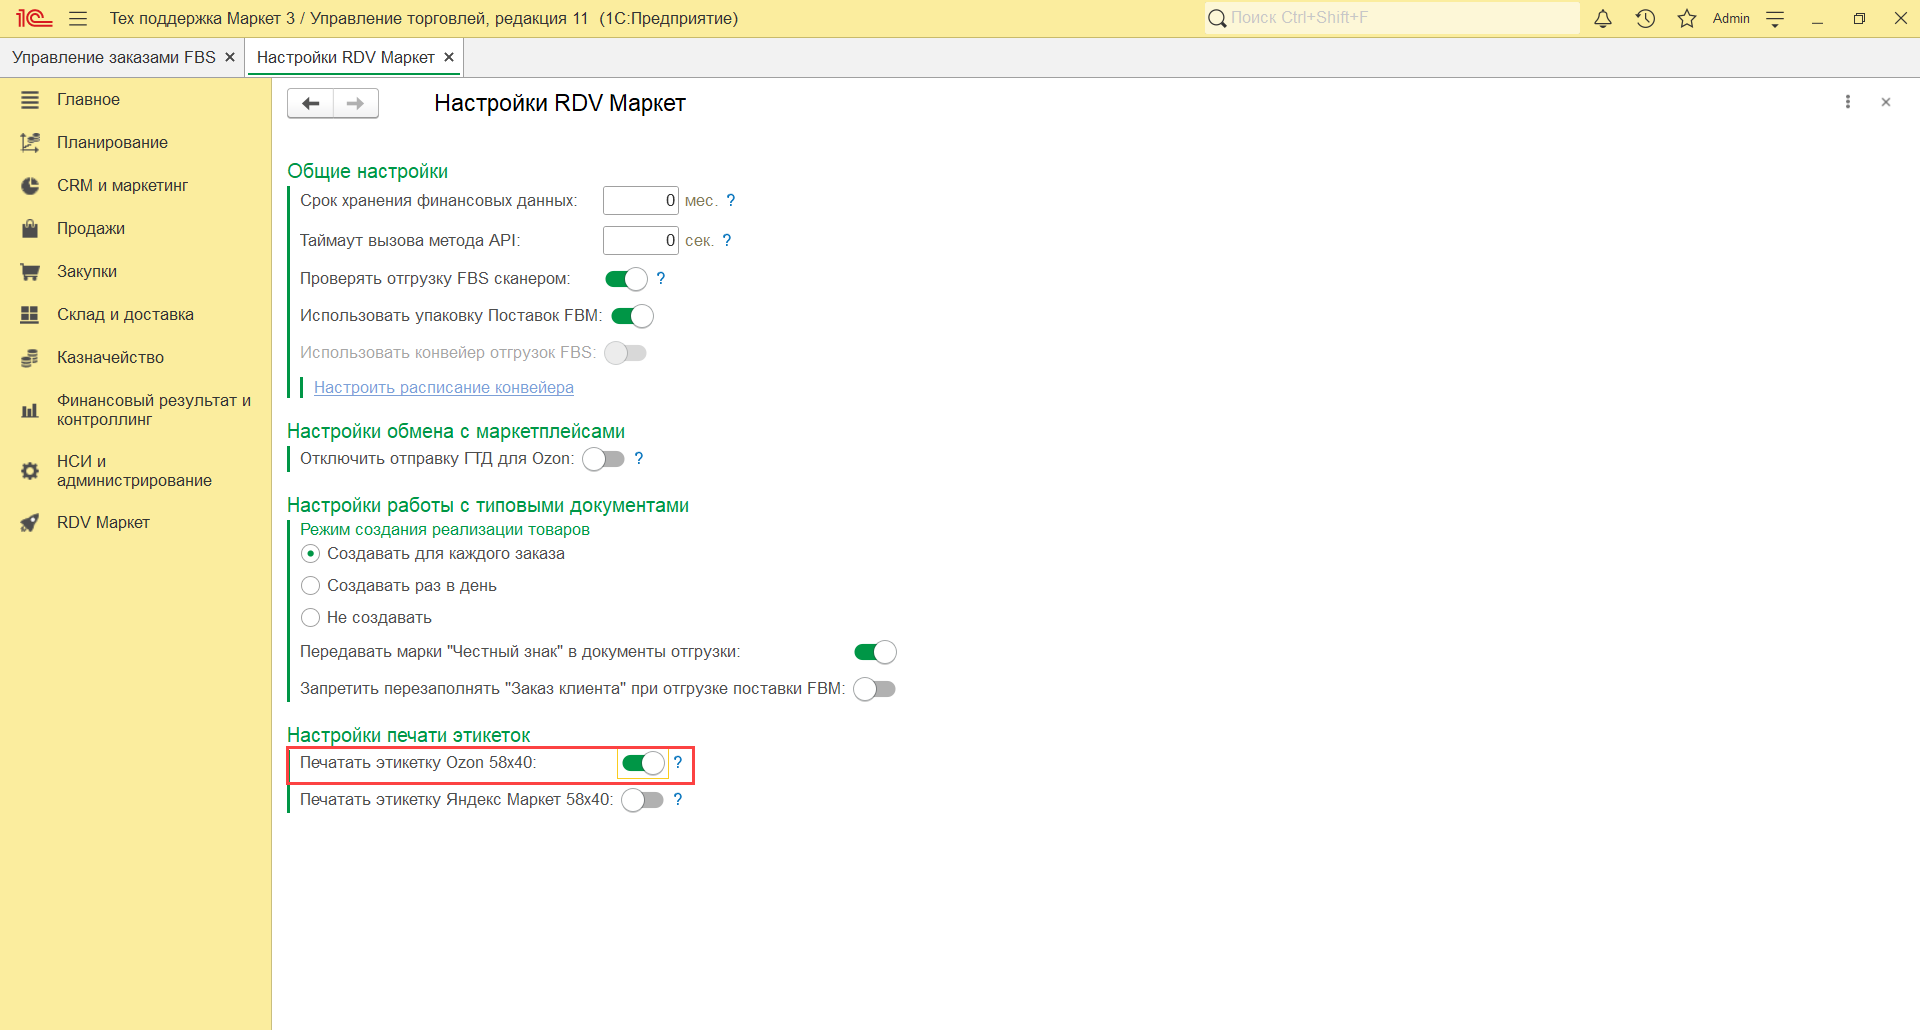
Task: Show help for Проверять отгрузку FBS сканером
Action: 661,278
